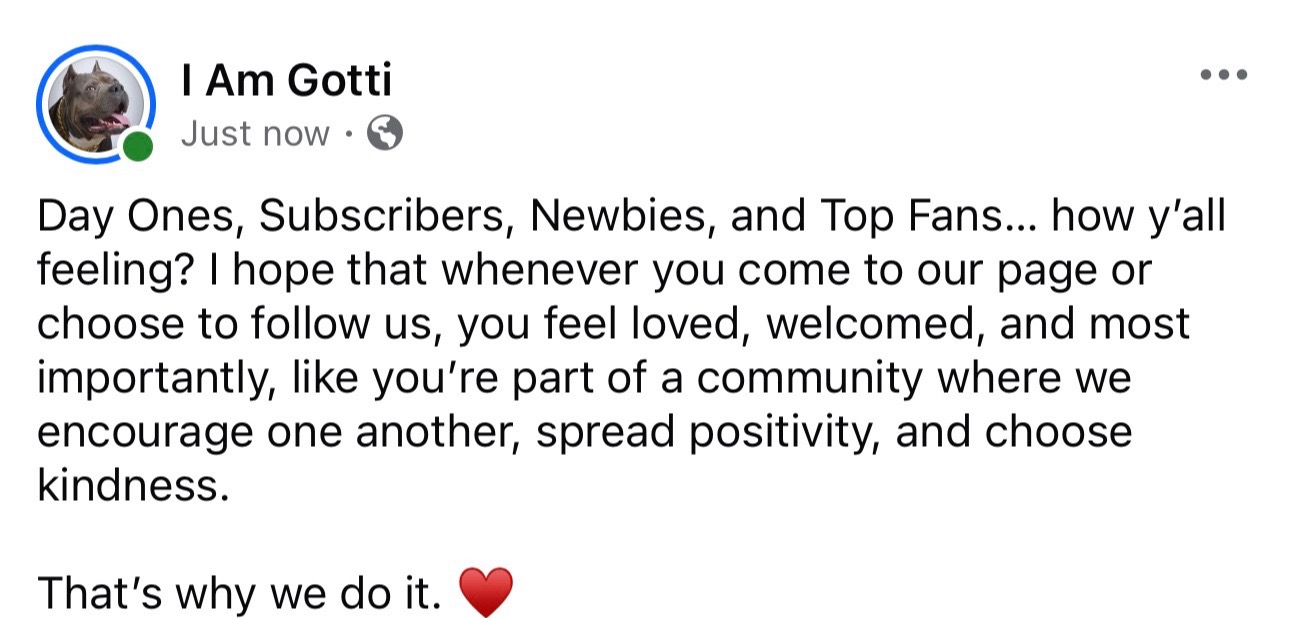Screen dimensions: 1290x618
Task: Click the word 'kindness' in the post
Action: point(125,485)
